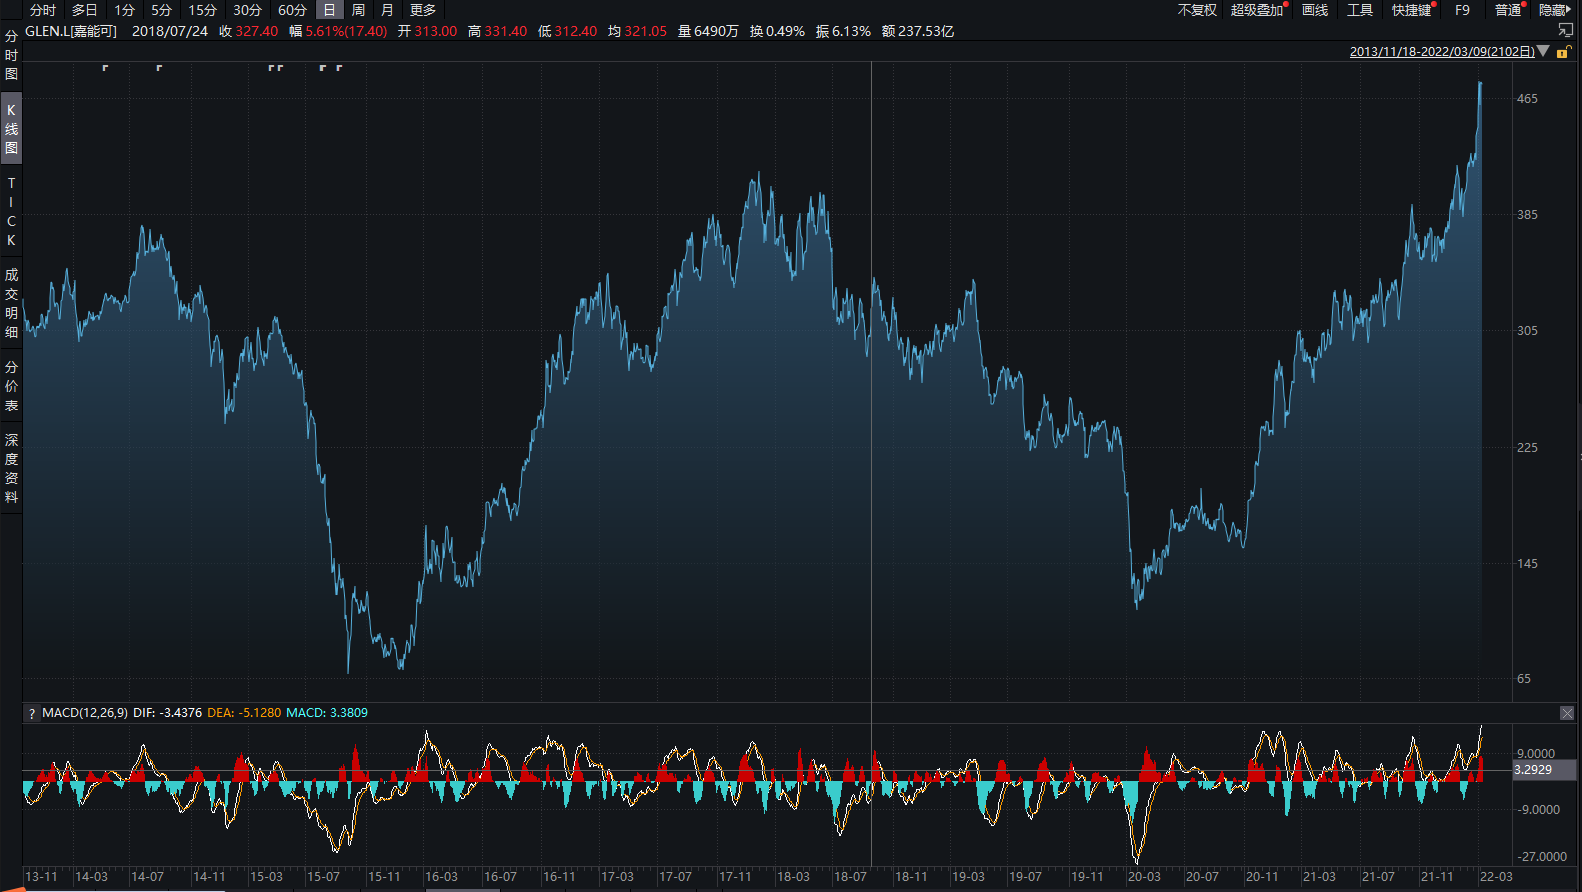Switch to 多日 multi-day period
This screenshot has height=892, width=1582.
pos(85,10)
